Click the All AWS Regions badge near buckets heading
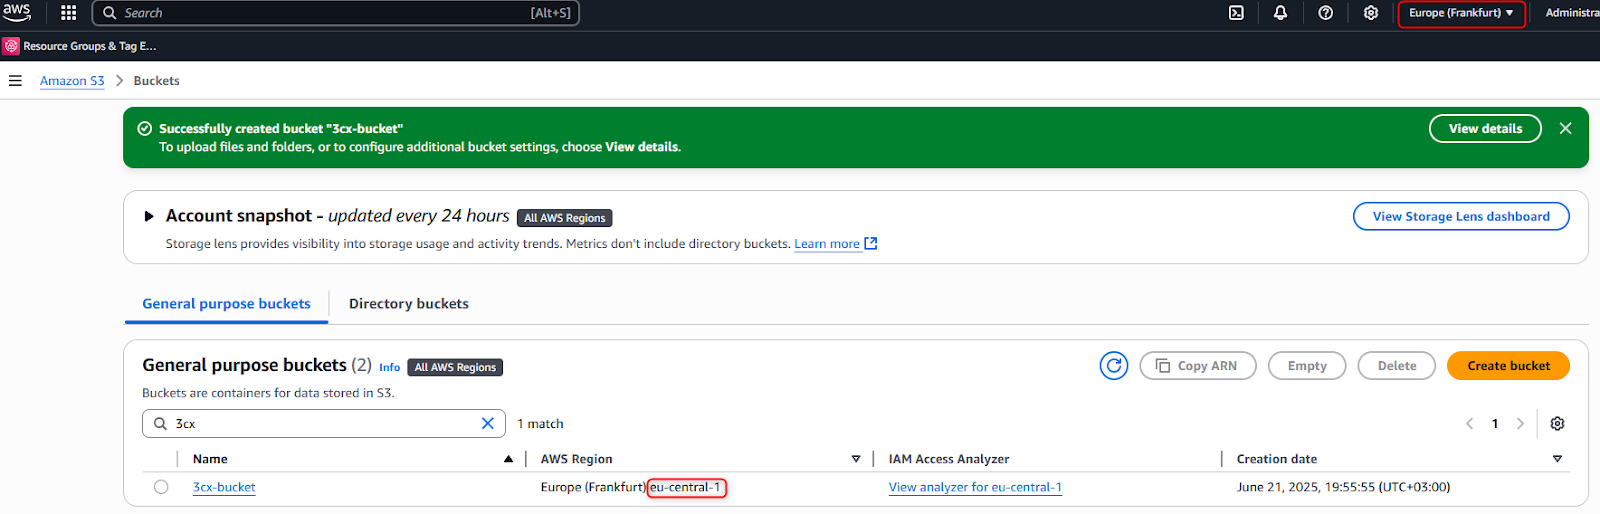This screenshot has width=1600, height=514. point(455,367)
